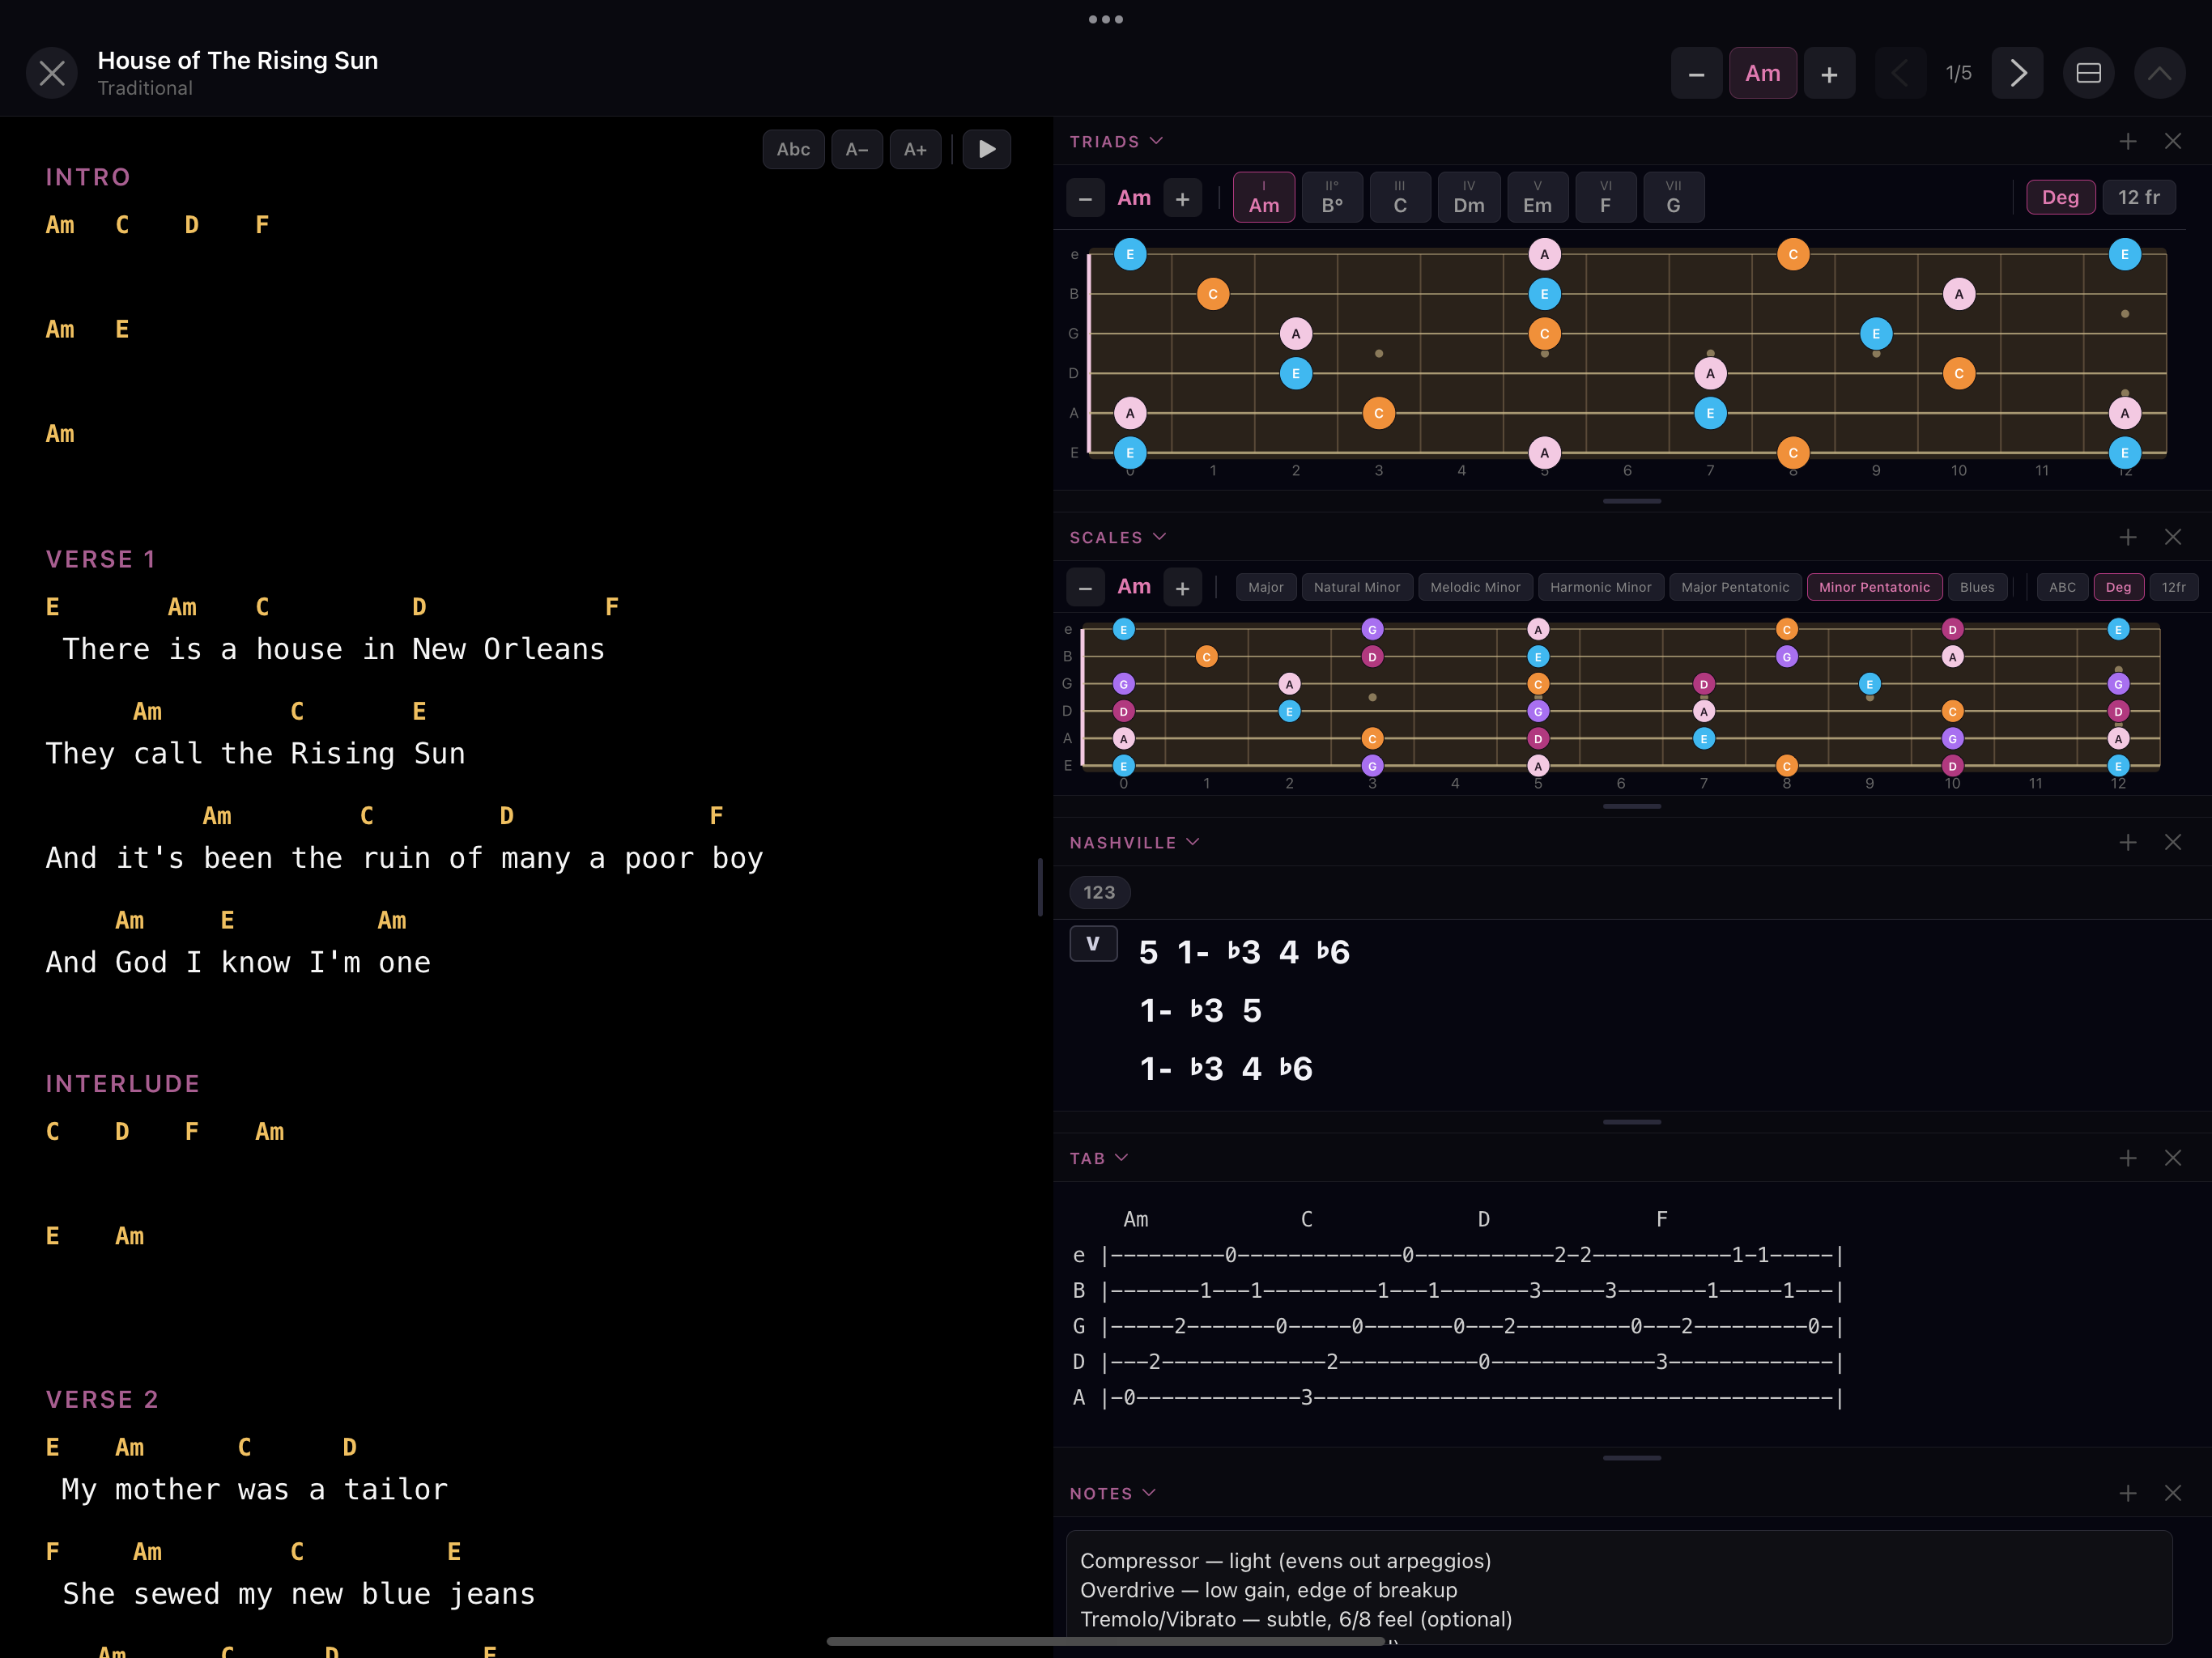Screen dimensions: 2212x1658
Task: Choose the Harmonic Minor scale
Action: pyautogui.click(x=1601, y=587)
